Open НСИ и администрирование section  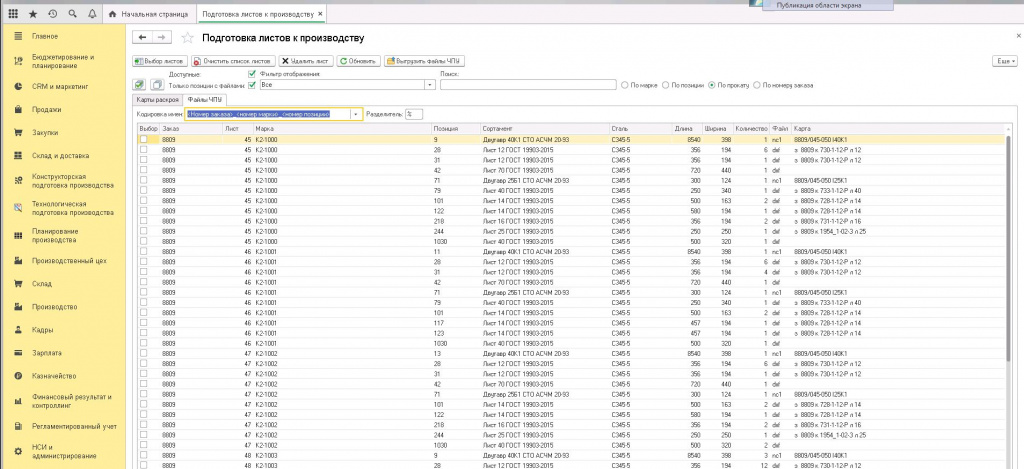tap(64, 451)
